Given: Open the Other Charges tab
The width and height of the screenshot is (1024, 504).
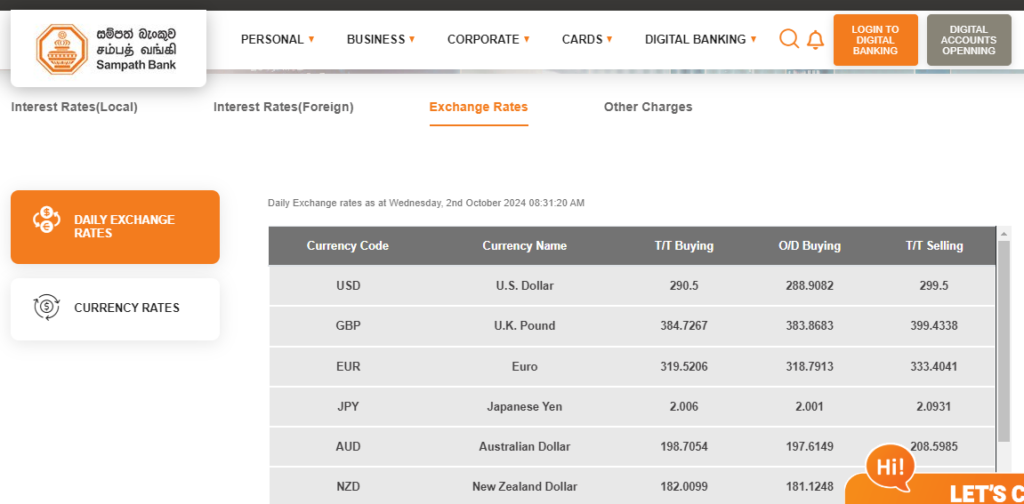Looking at the screenshot, I should 648,107.
